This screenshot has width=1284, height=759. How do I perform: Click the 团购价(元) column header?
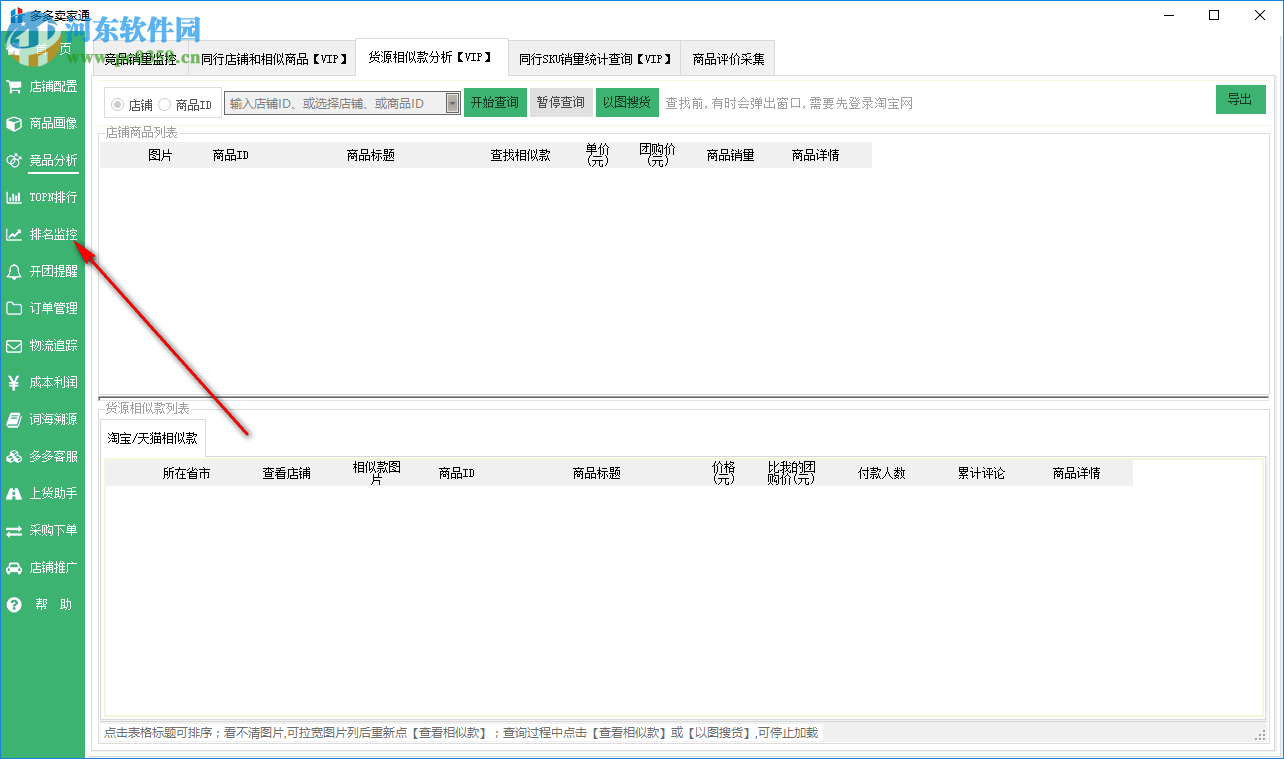[x=657, y=155]
